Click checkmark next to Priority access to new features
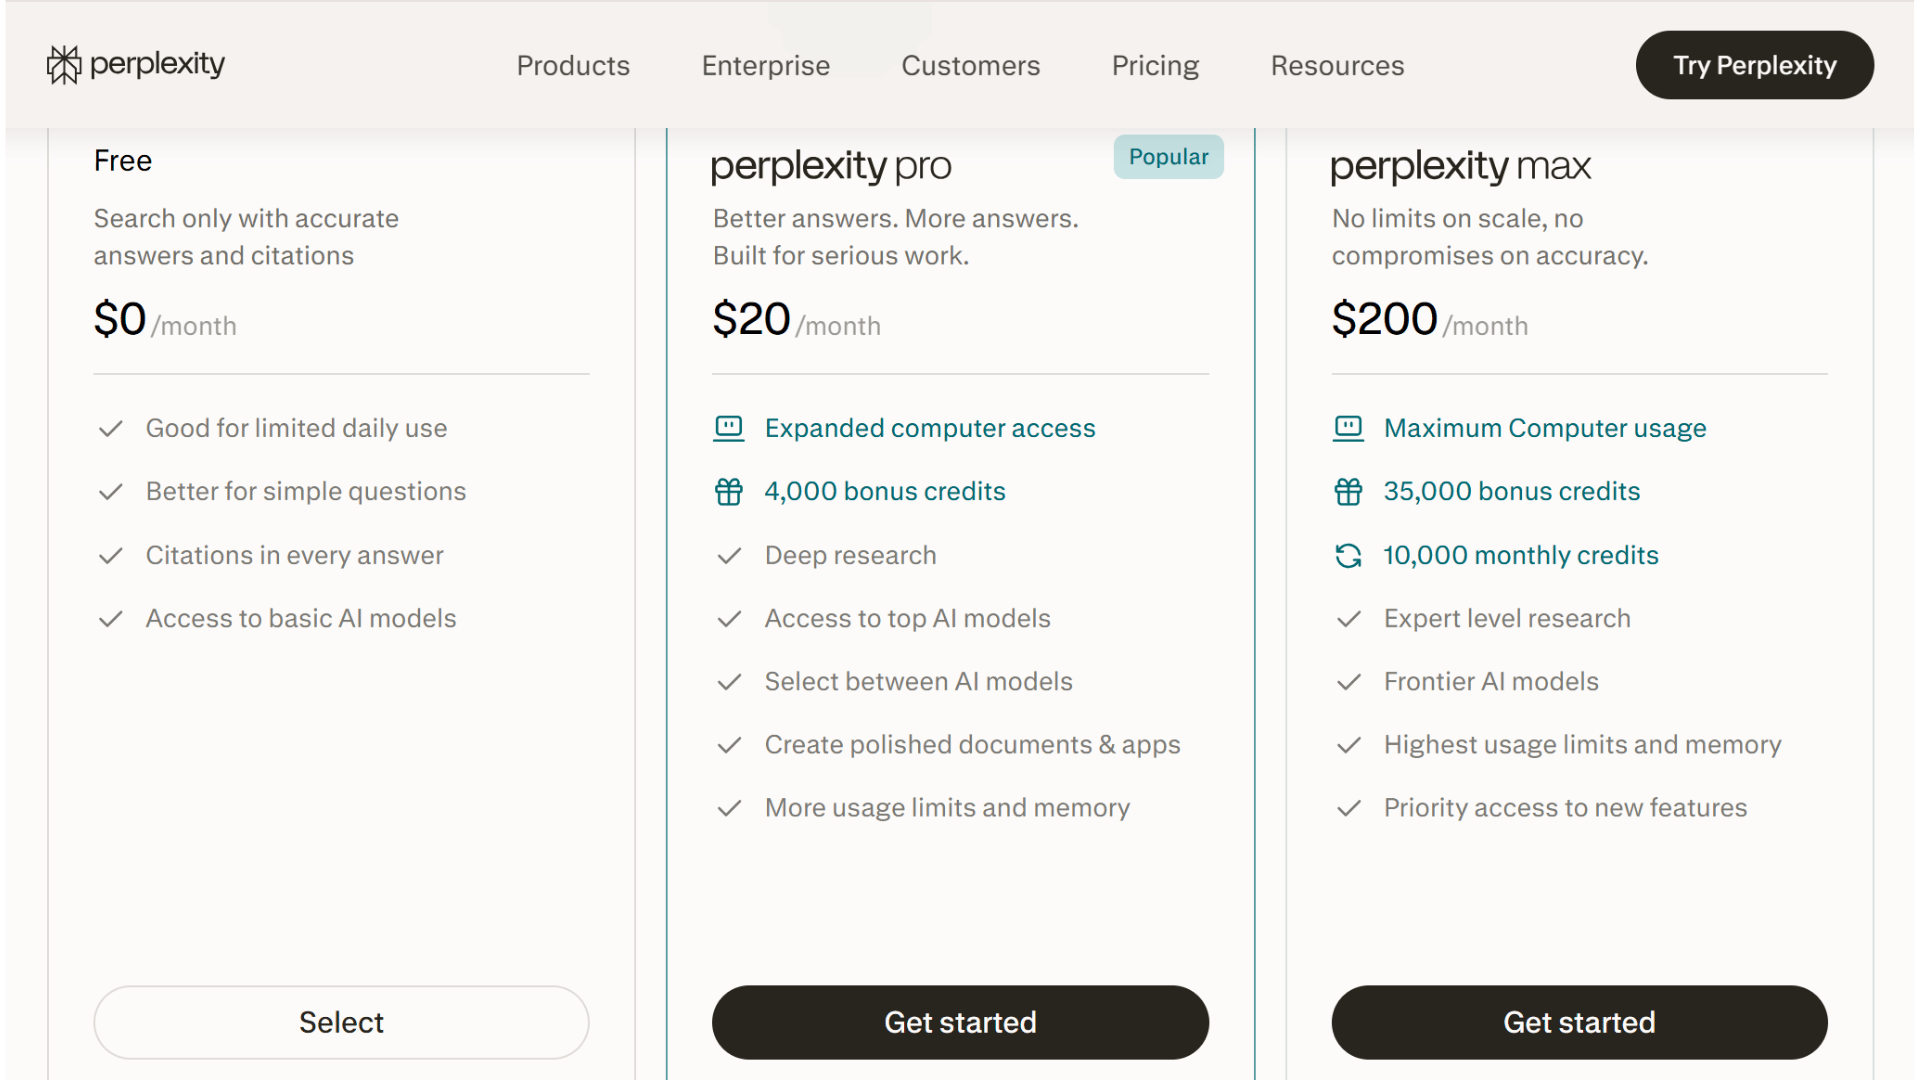1920x1080 pixels. tap(1348, 808)
